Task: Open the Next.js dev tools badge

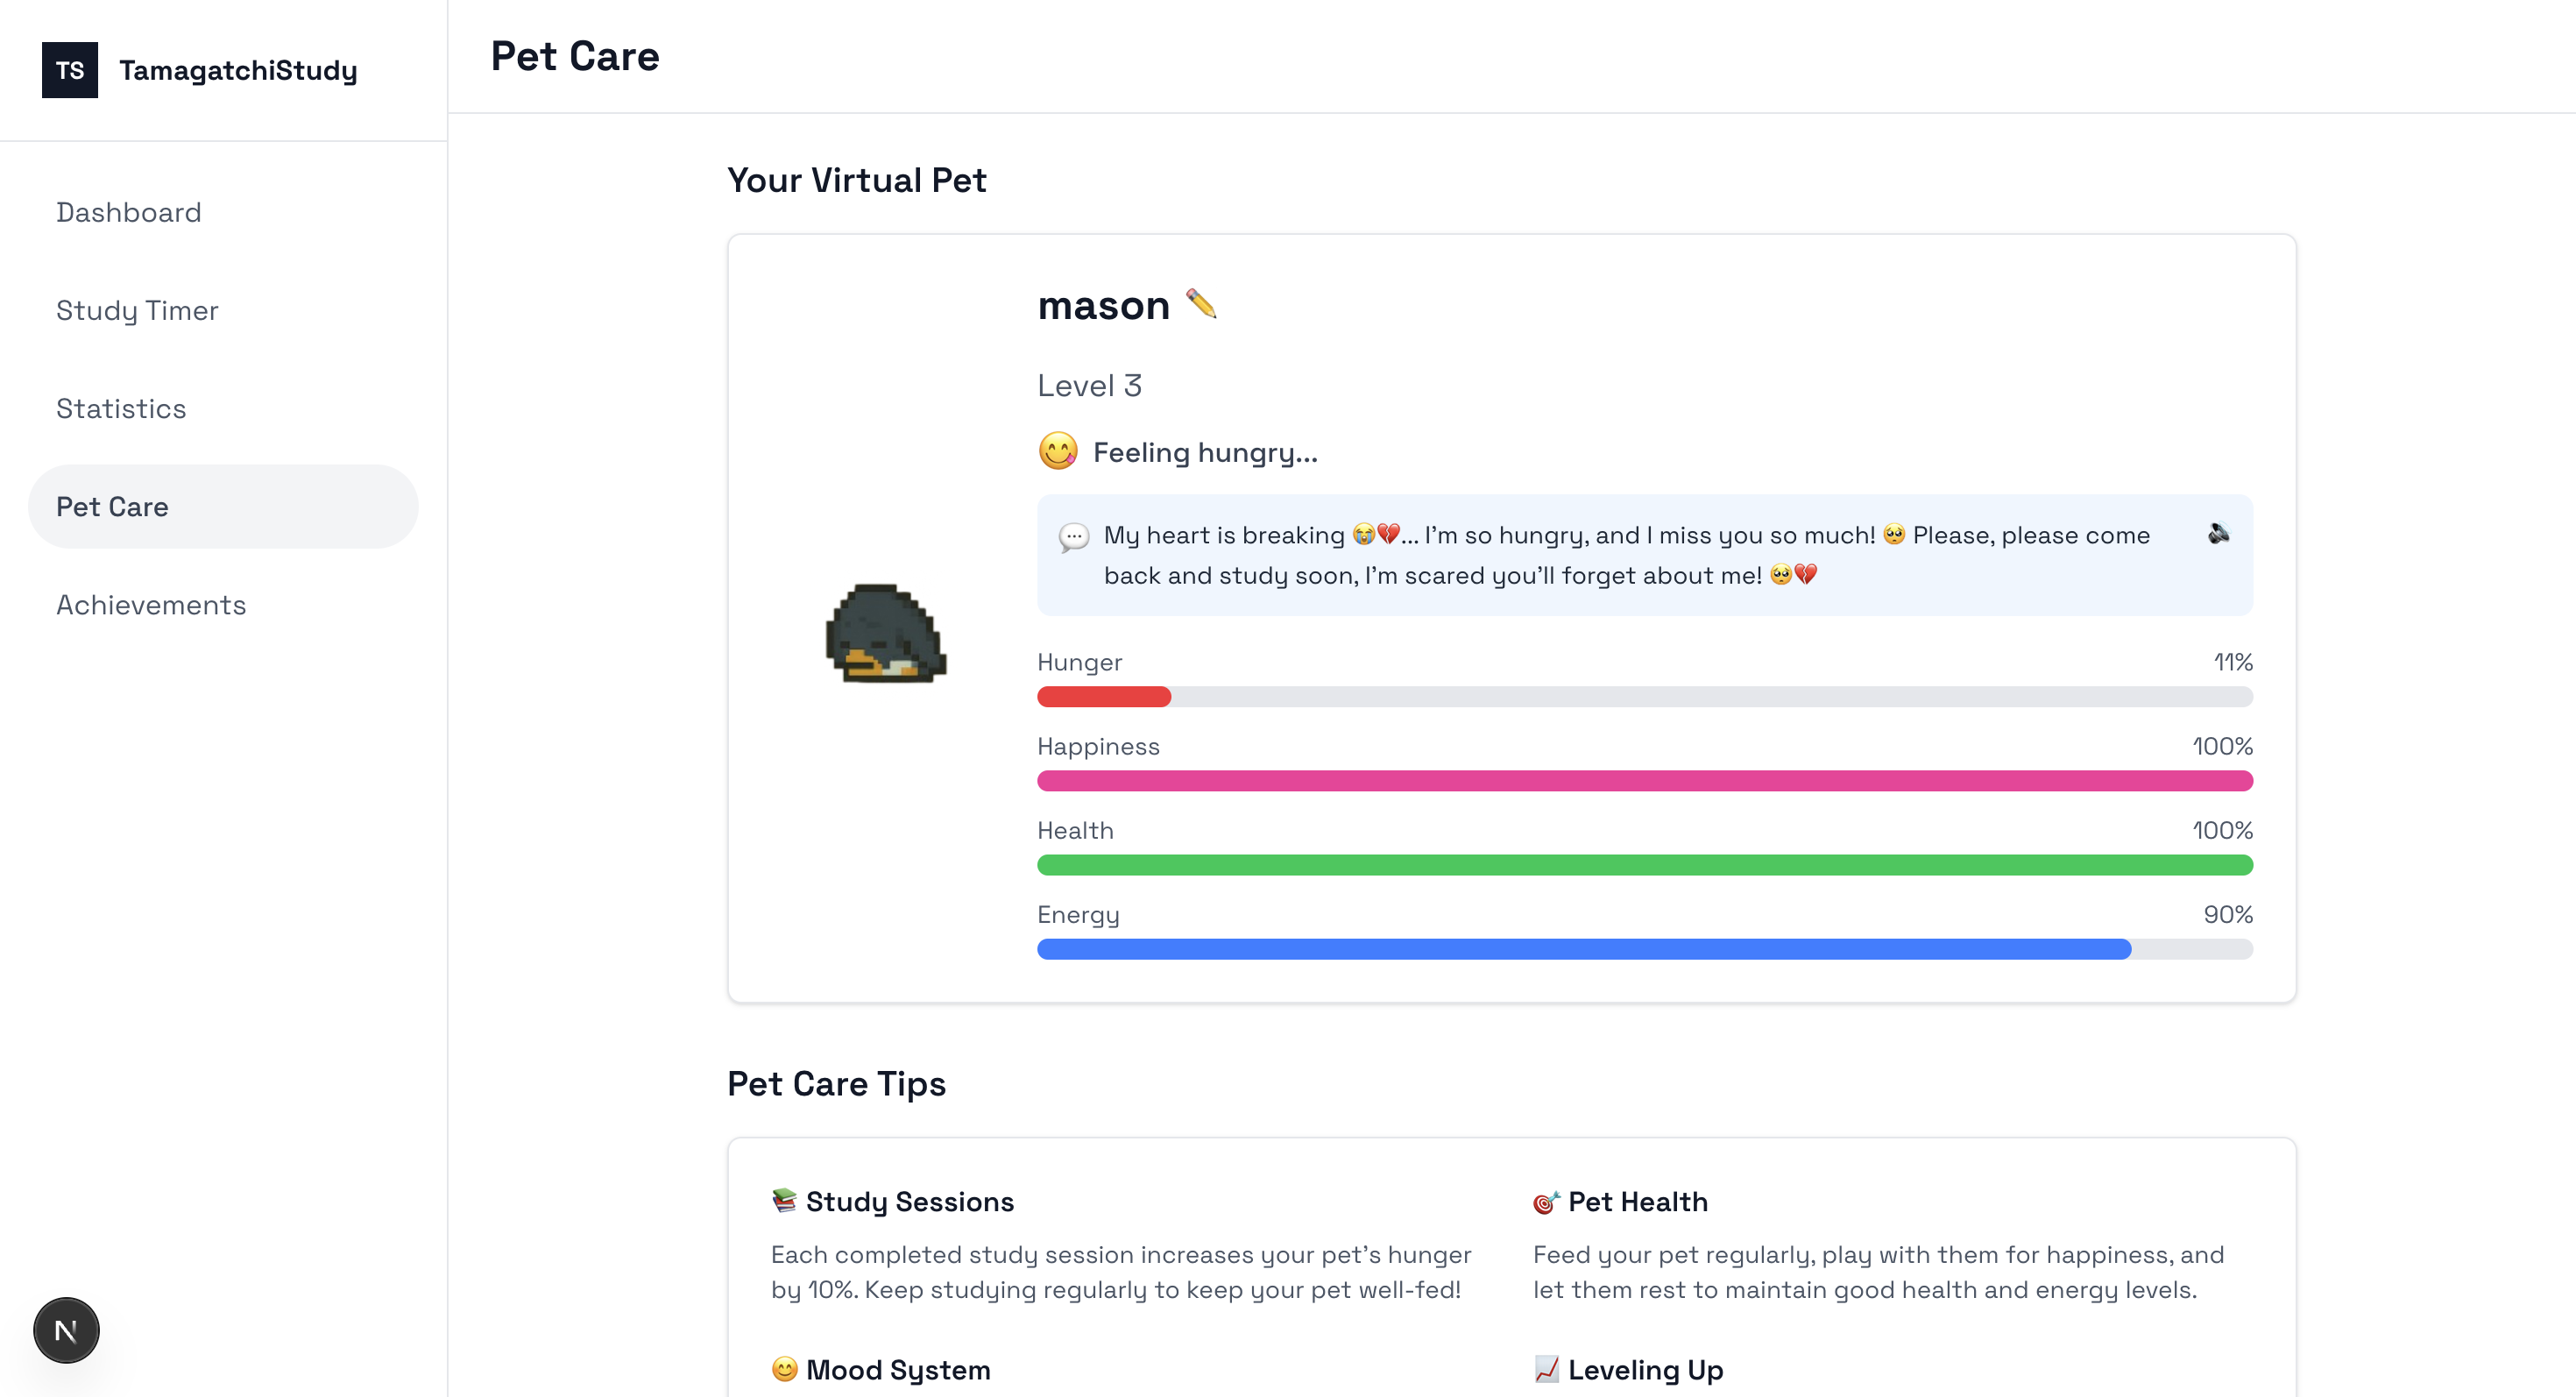Action: pos(66,1330)
